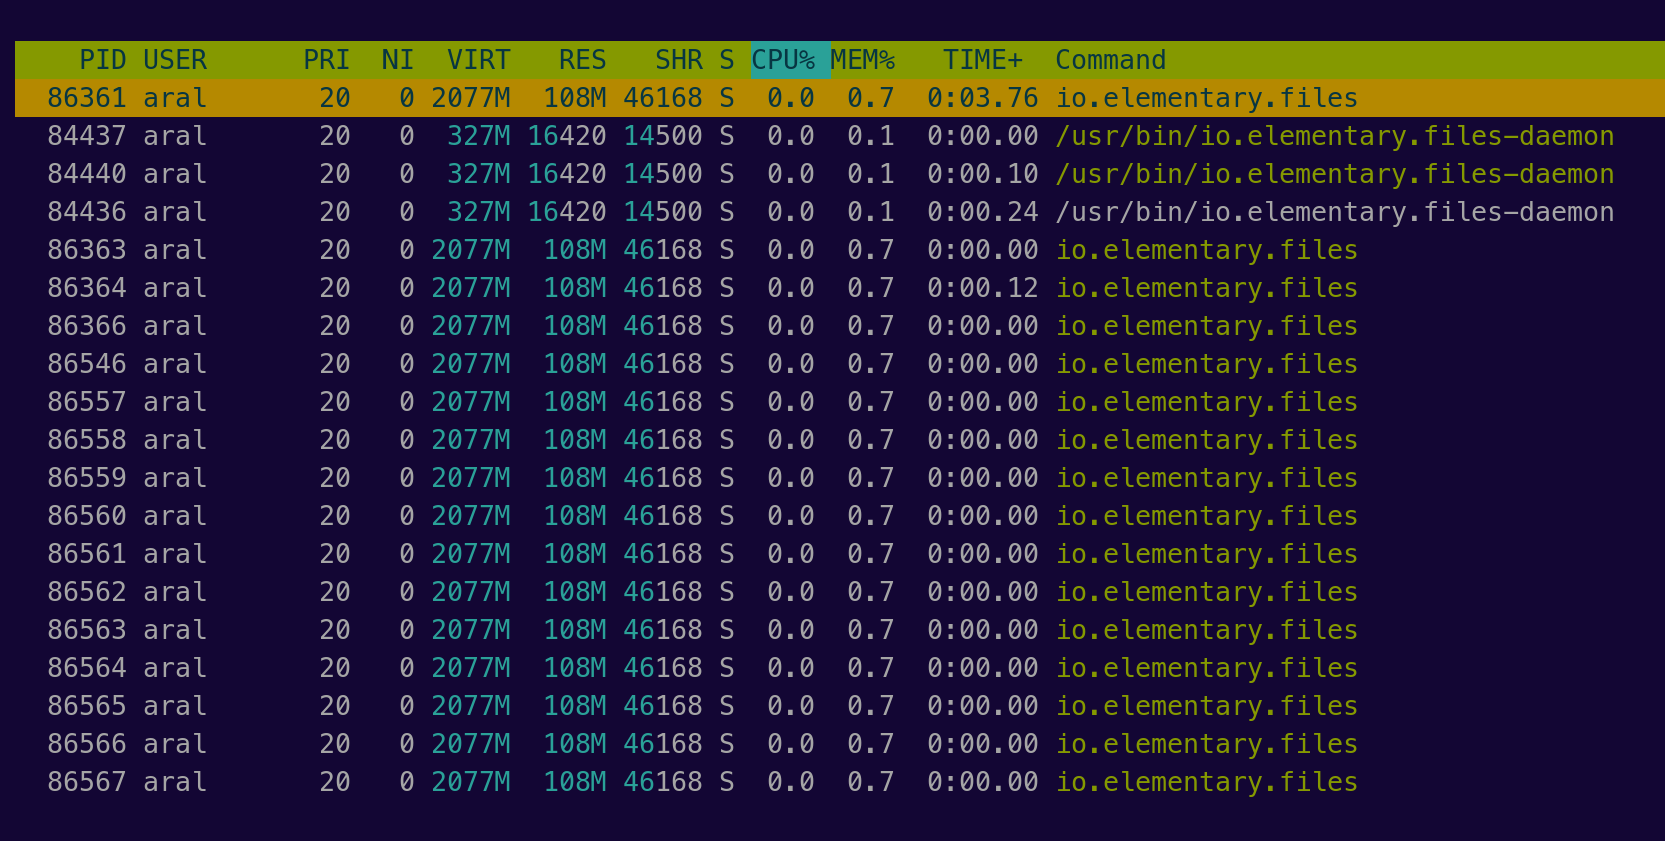
Task: Click io.elementary.files command of PID 86363
Action: pos(1207,250)
